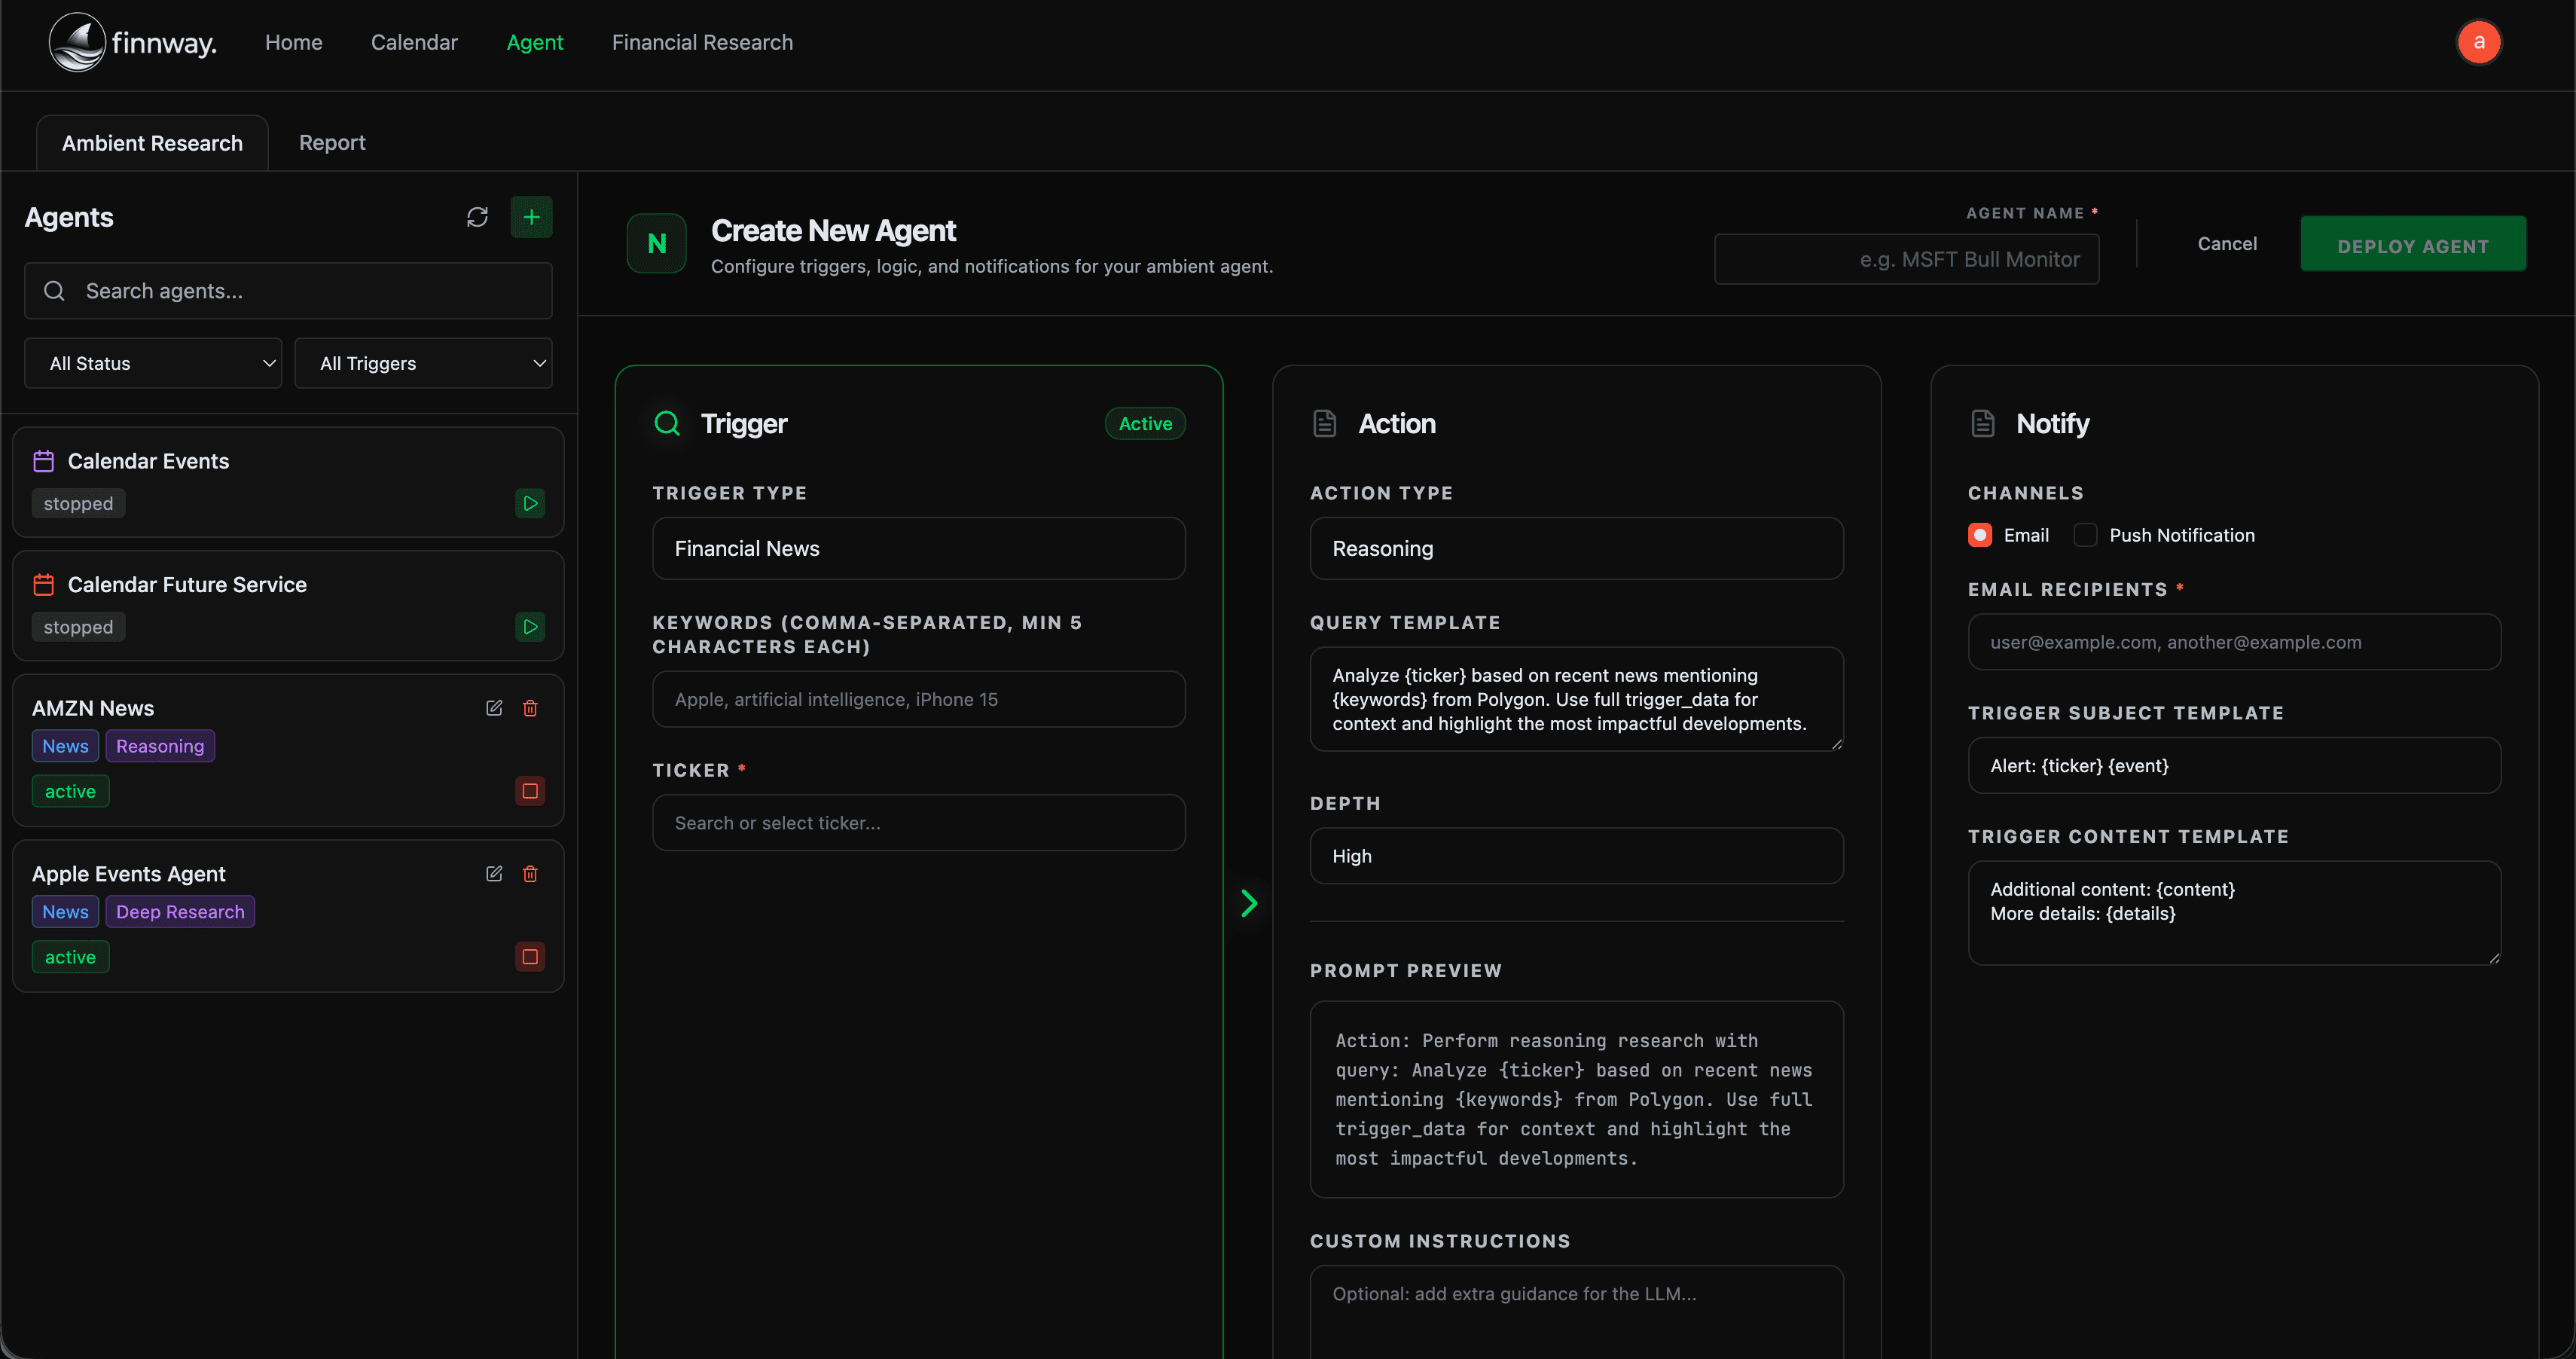Stop the Apple Events Agent
2576x1359 pixels.
pyautogui.click(x=530, y=957)
